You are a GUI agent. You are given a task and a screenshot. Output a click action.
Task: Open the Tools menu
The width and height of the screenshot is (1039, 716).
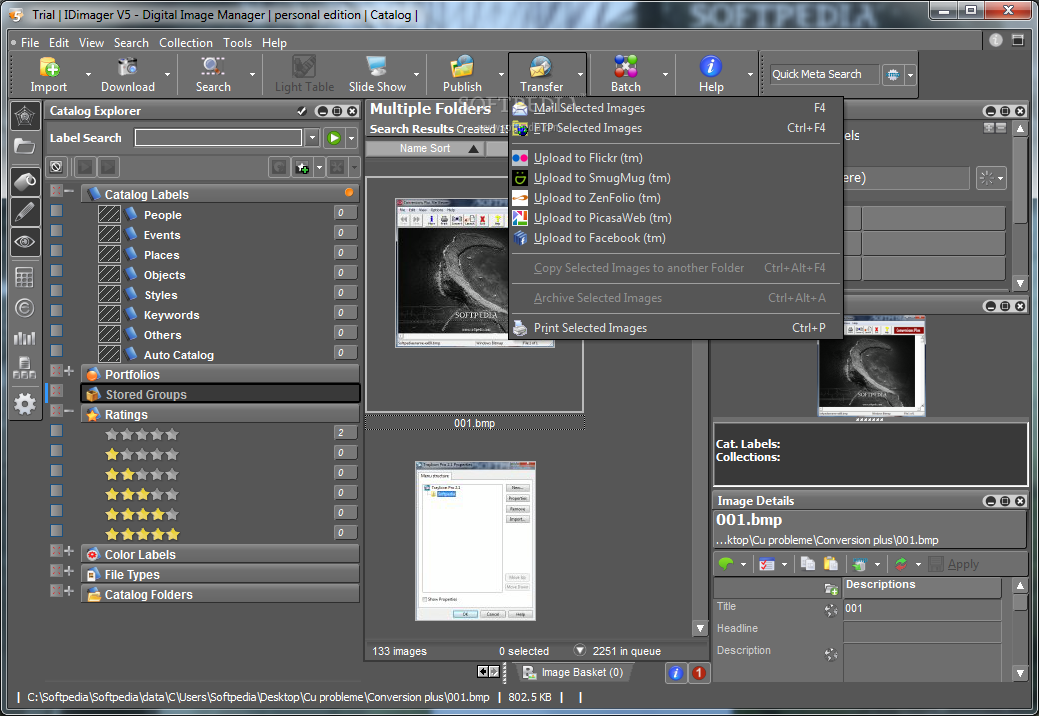[237, 42]
